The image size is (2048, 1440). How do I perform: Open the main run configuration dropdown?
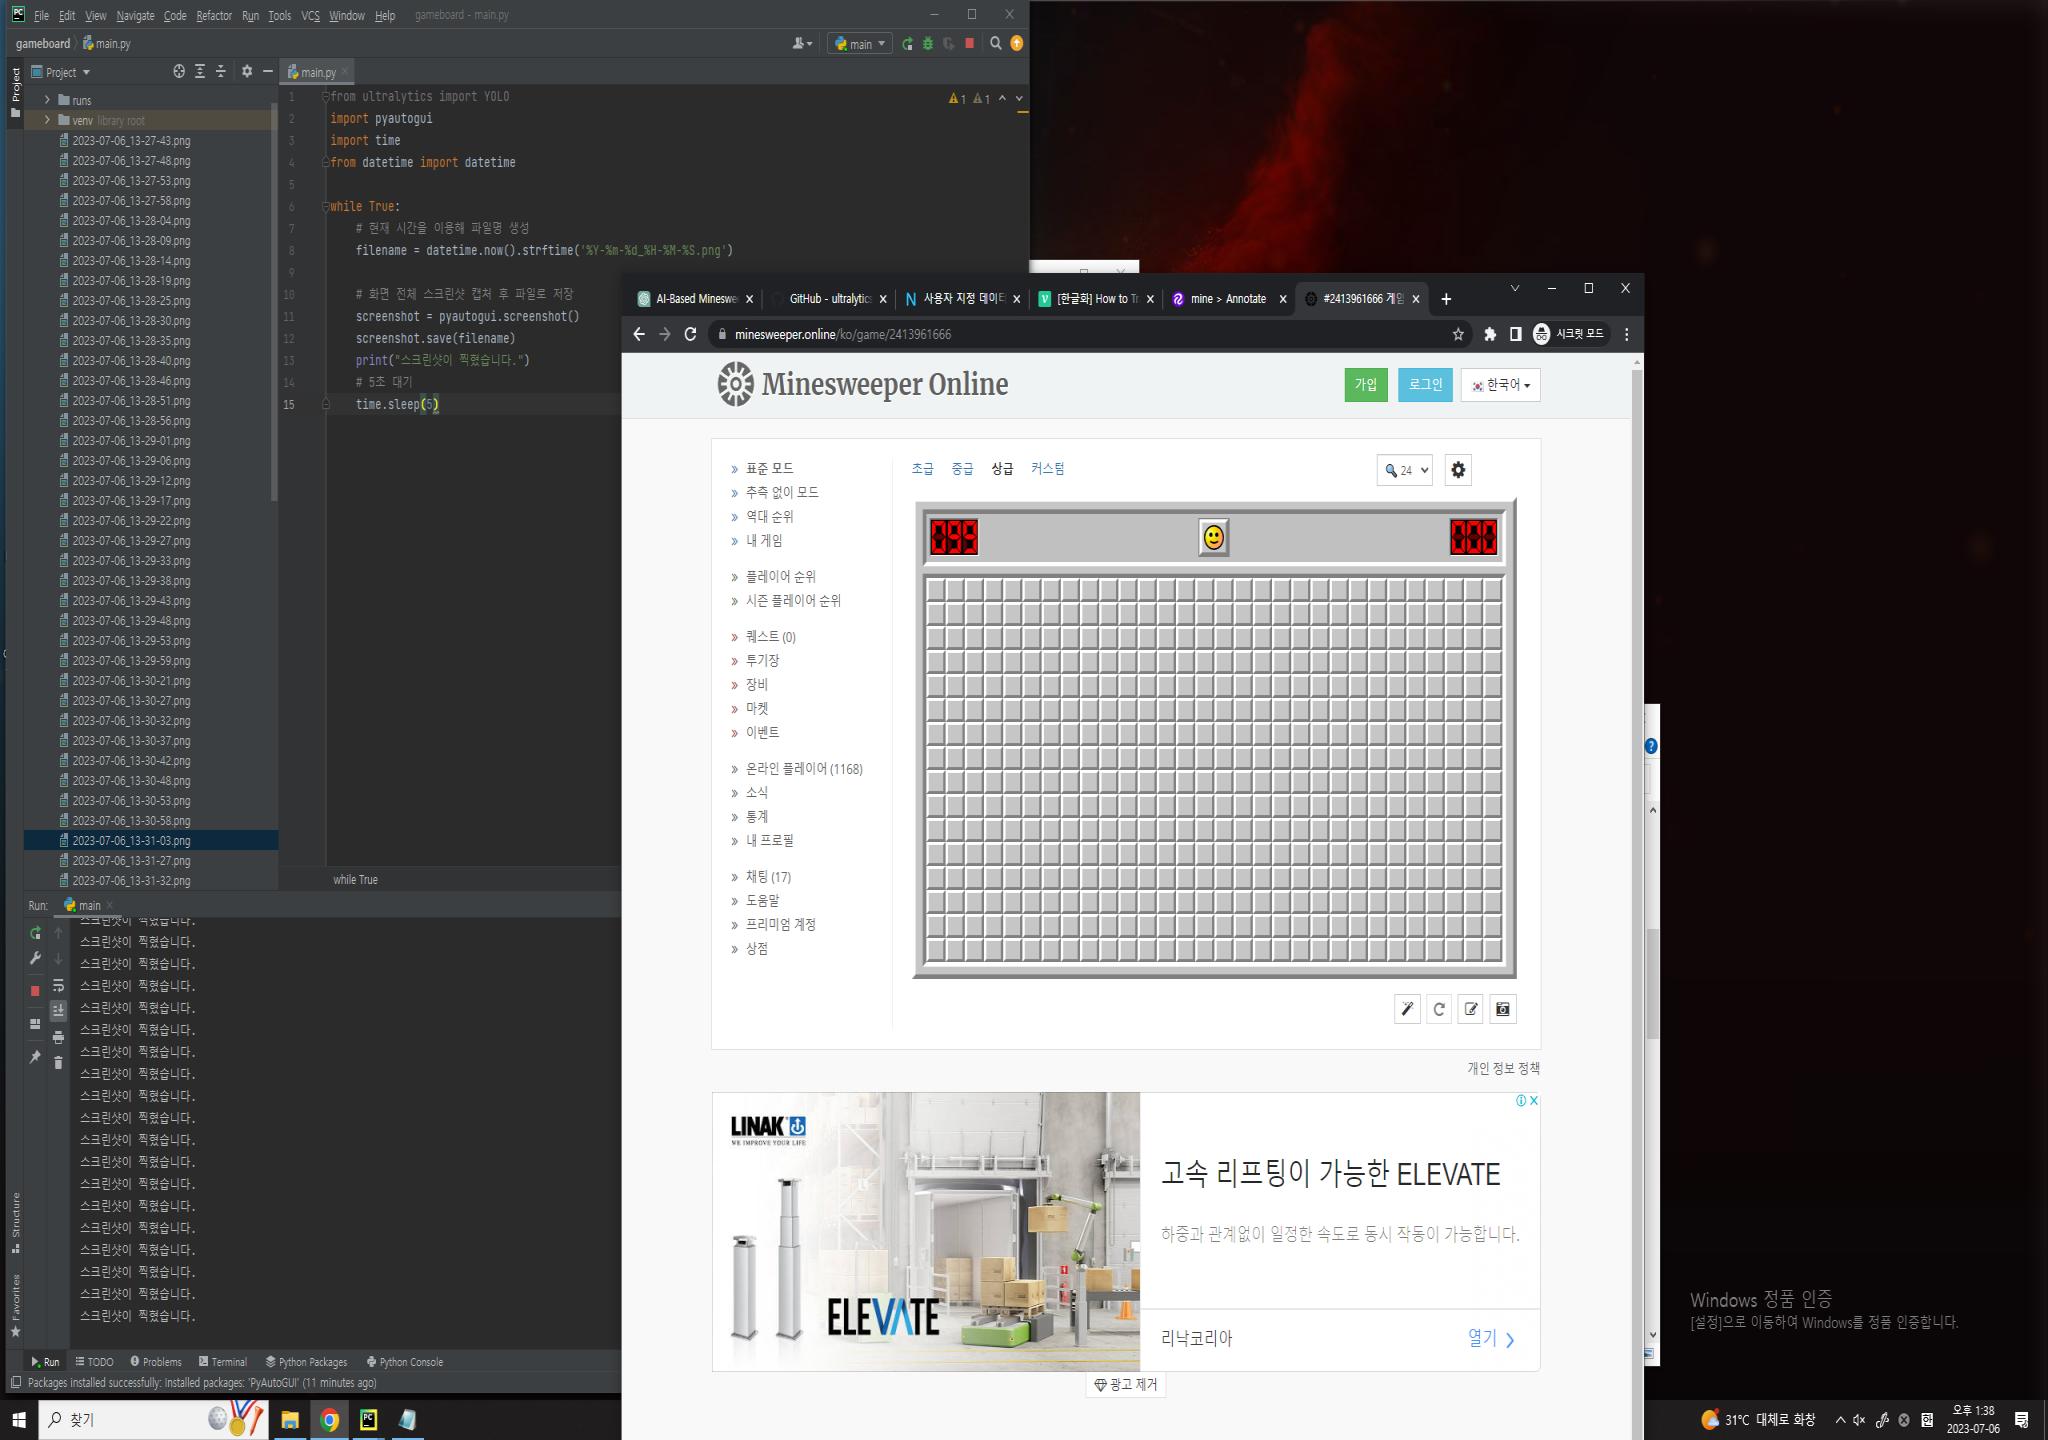tap(859, 44)
